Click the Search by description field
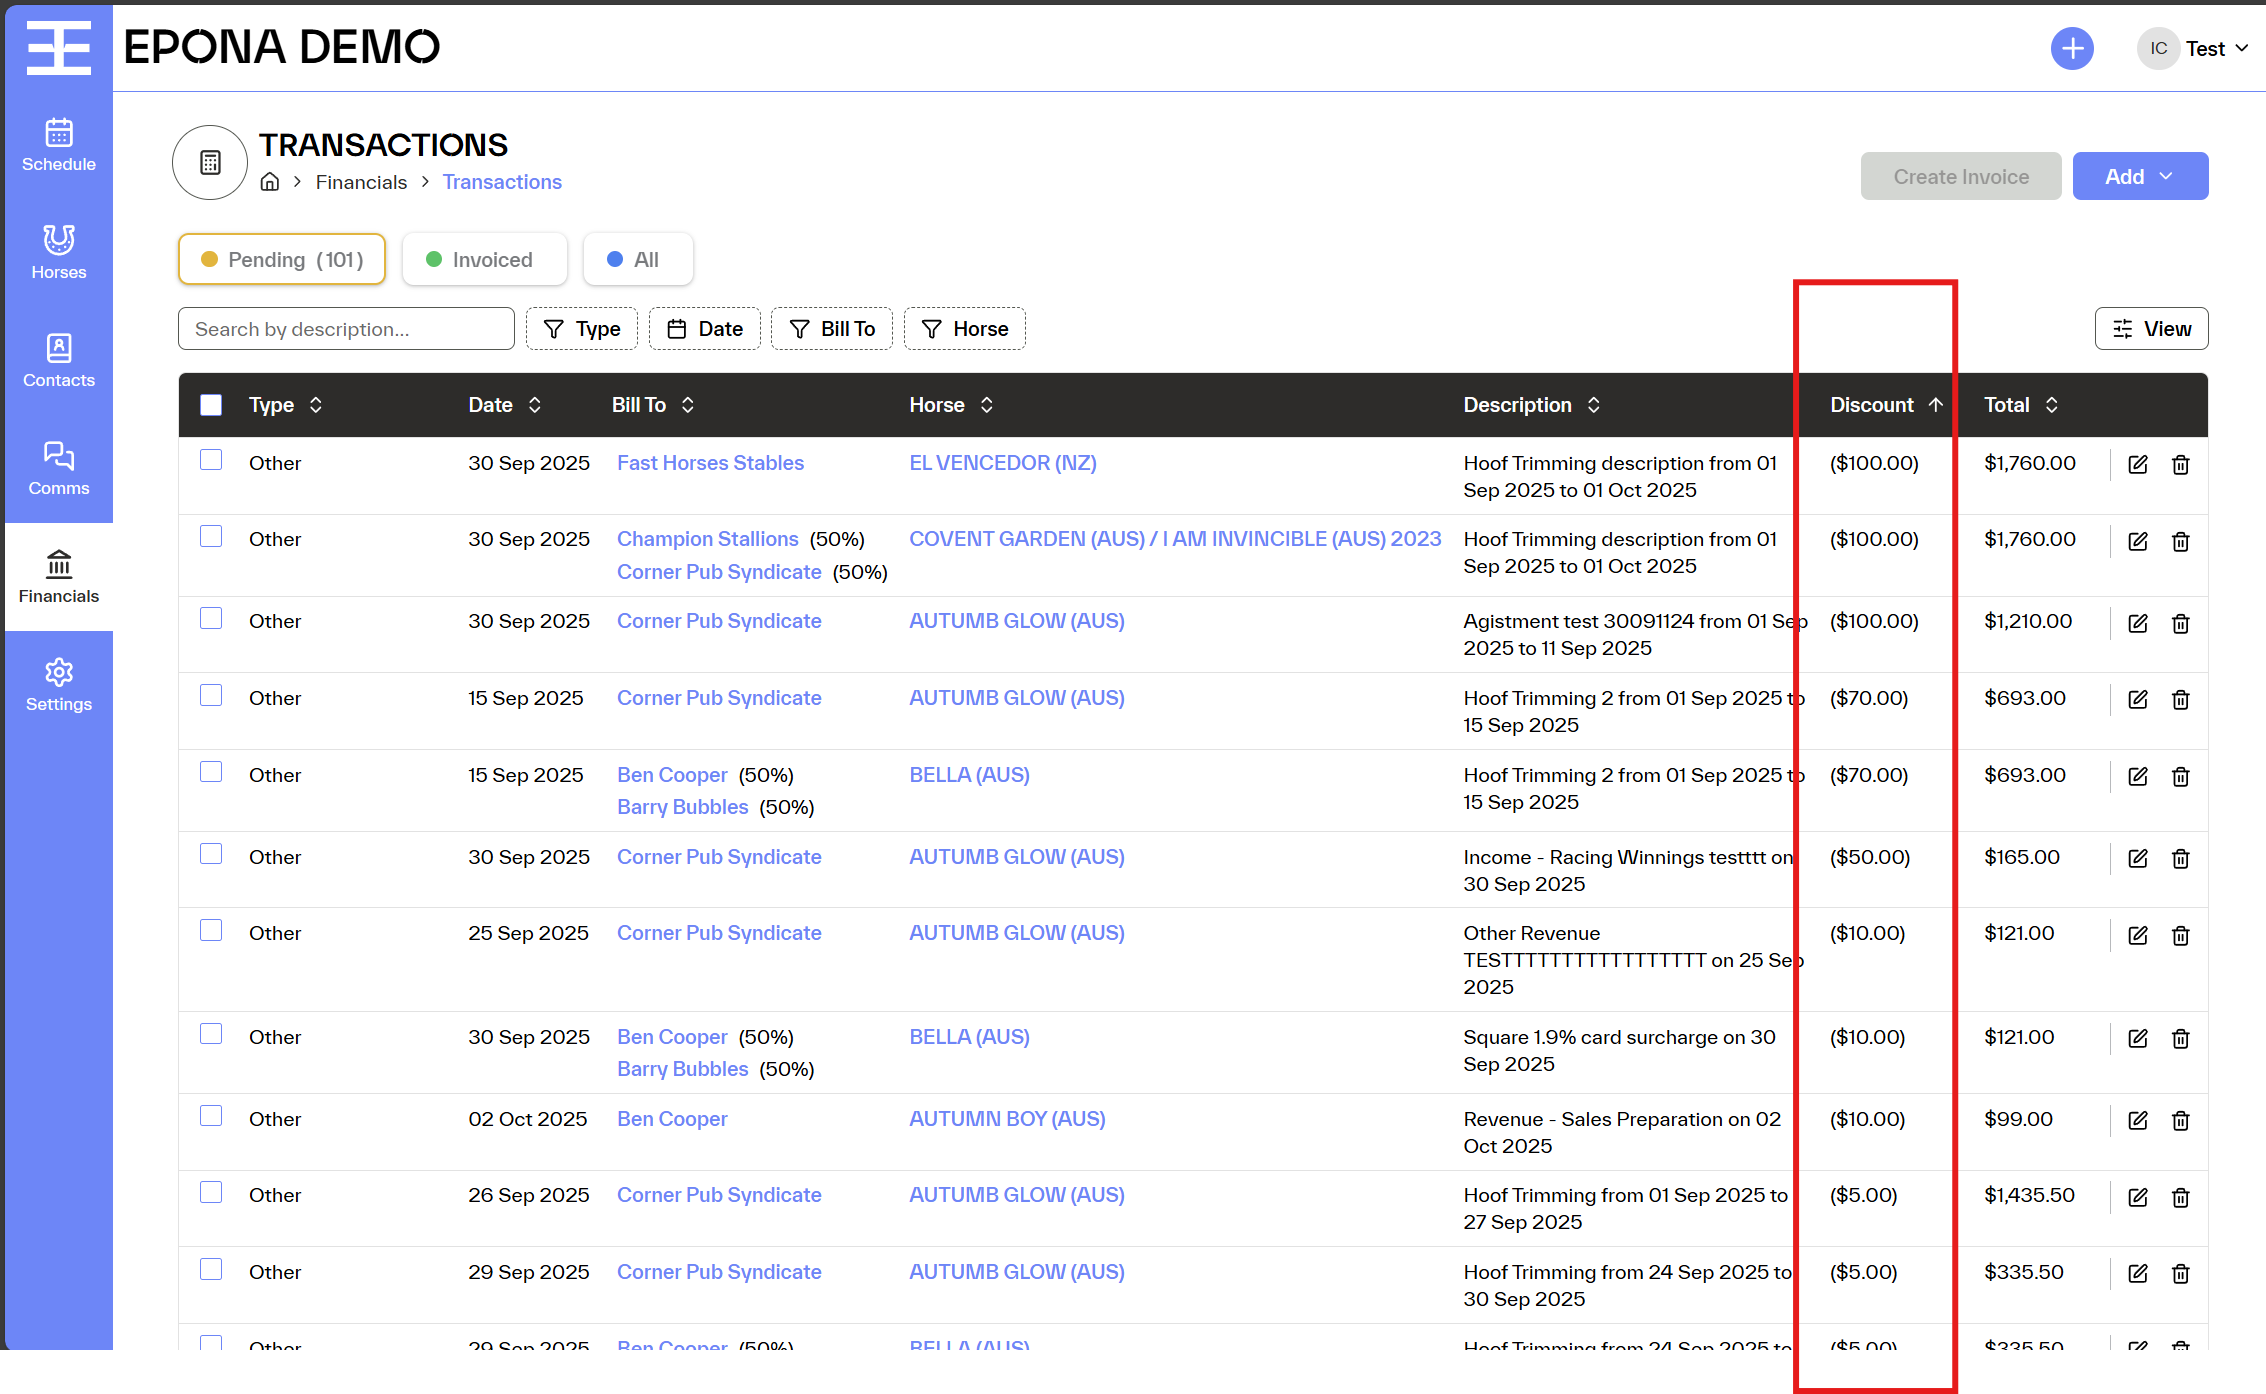 (345, 329)
